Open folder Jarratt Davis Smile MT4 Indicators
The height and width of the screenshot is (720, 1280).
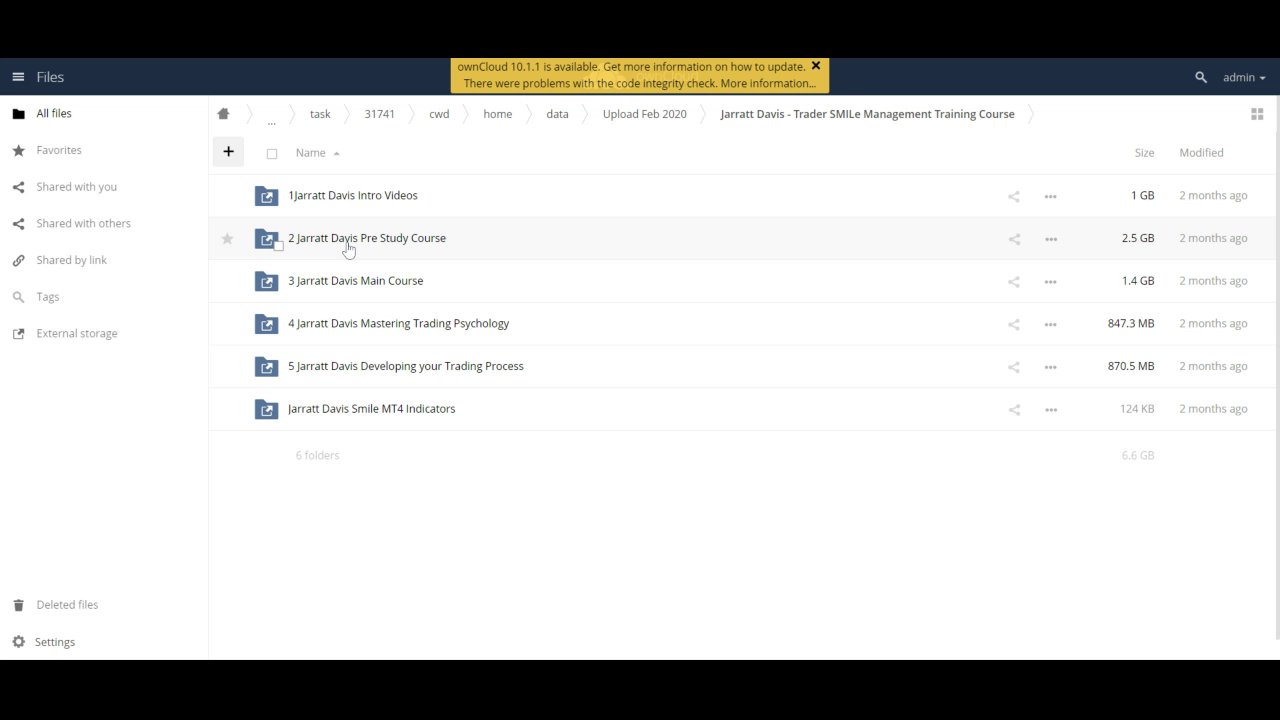pyautogui.click(x=371, y=409)
